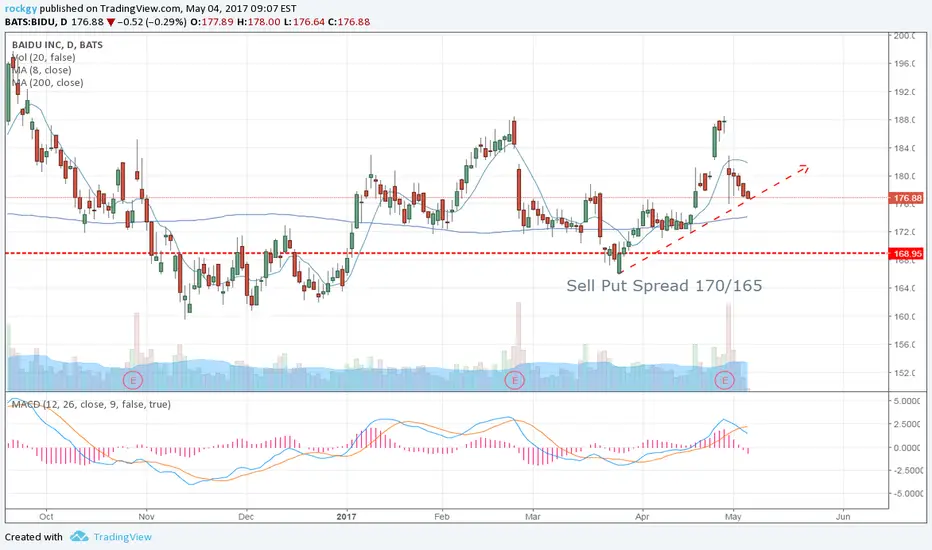Image resolution: width=932 pixels, height=550 pixels.
Task: Click the -5.0000 MACD axis label
Action: point(906,494)
